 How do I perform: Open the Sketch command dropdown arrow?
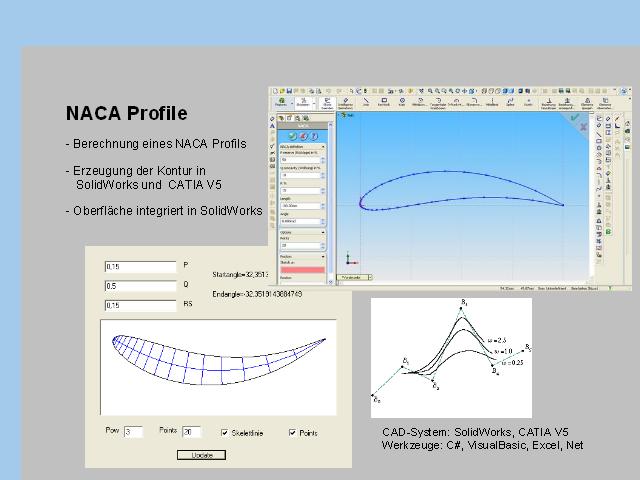tap(314, 103)
